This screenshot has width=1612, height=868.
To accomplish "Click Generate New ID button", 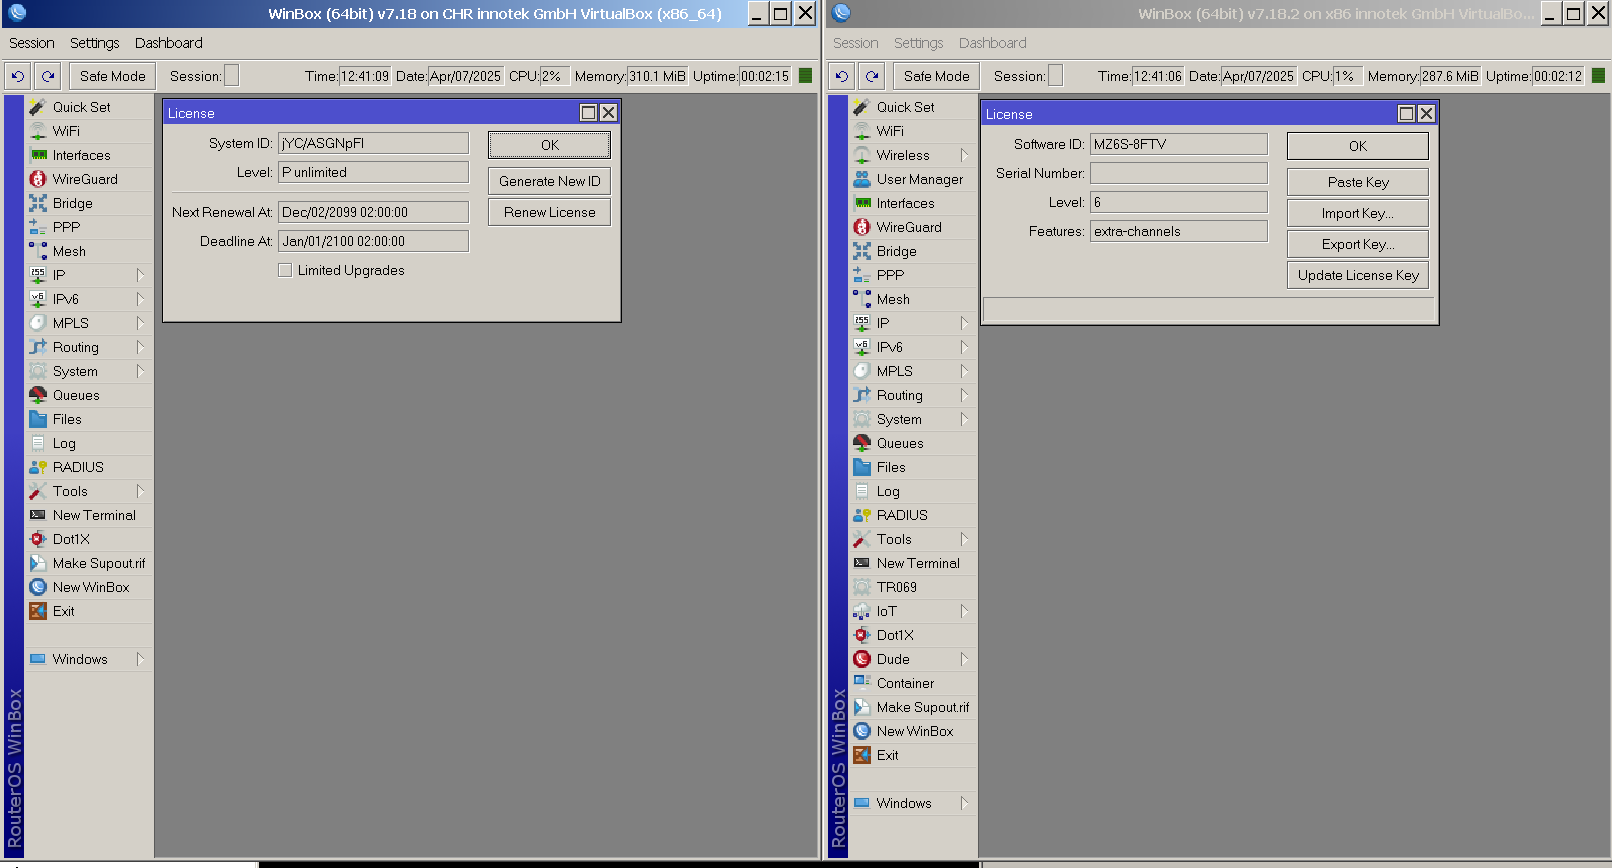I will click(550, 181).
